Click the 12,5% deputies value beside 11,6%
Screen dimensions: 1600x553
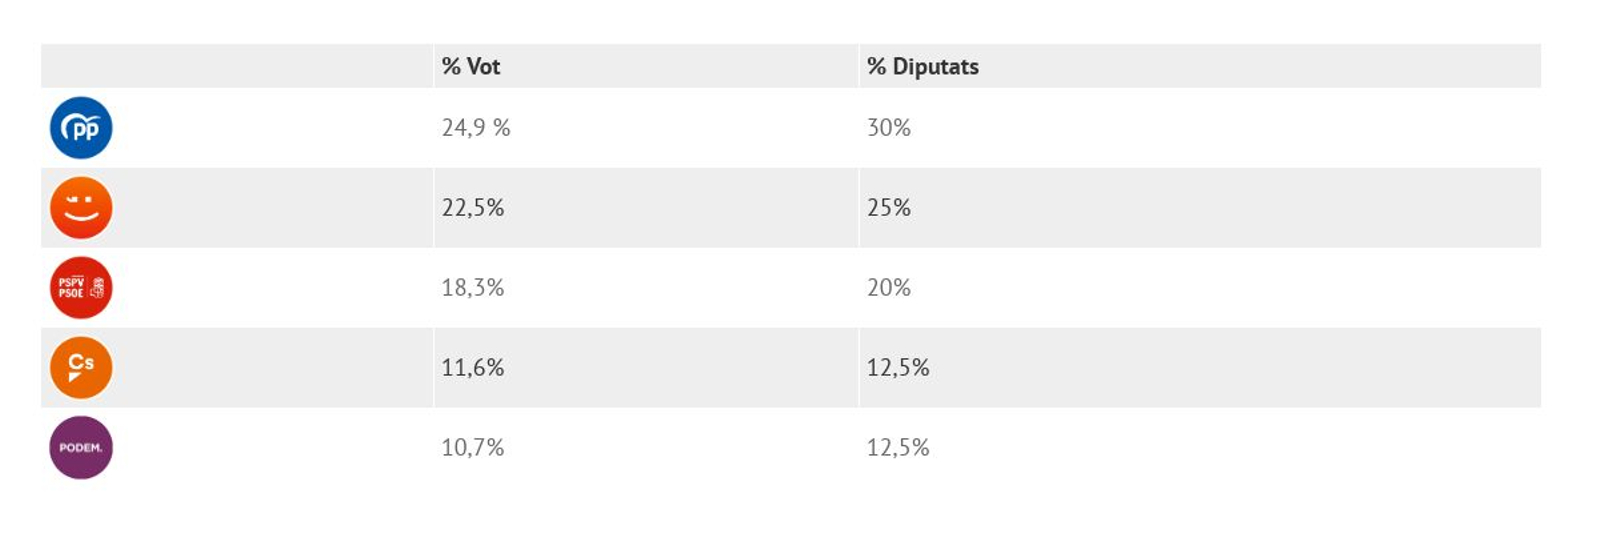898,368
